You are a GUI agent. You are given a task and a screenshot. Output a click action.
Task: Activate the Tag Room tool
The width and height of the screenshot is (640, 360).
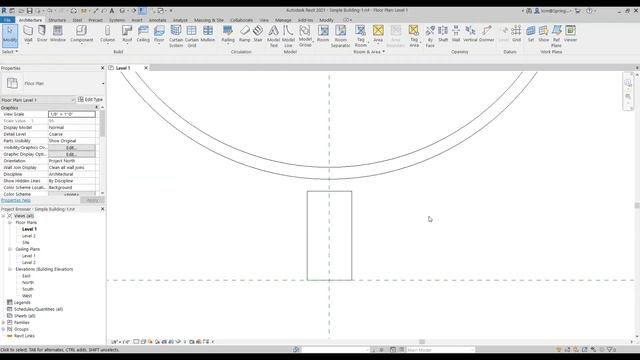coord(360,36)
